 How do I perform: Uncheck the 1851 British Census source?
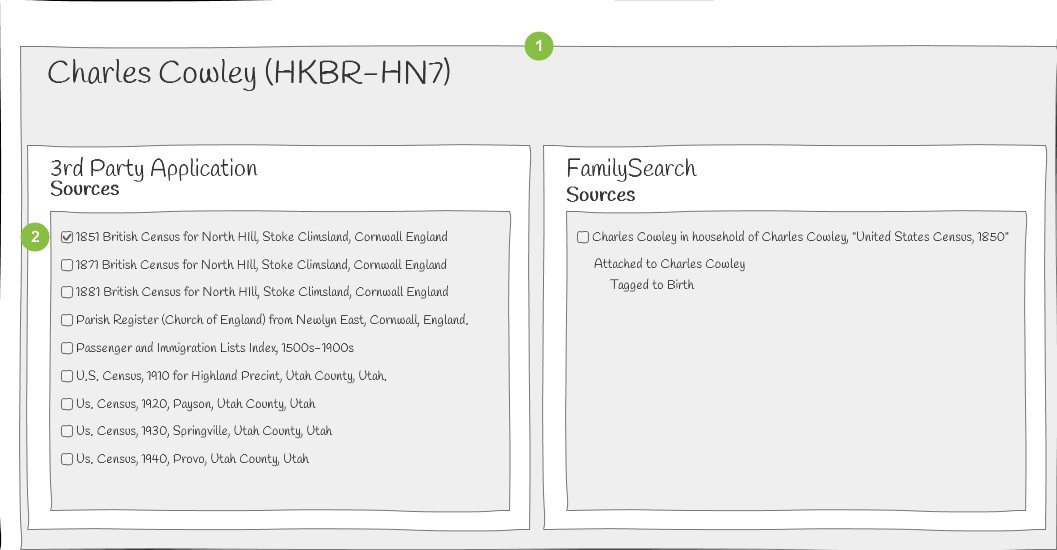[x=67, y=237]
